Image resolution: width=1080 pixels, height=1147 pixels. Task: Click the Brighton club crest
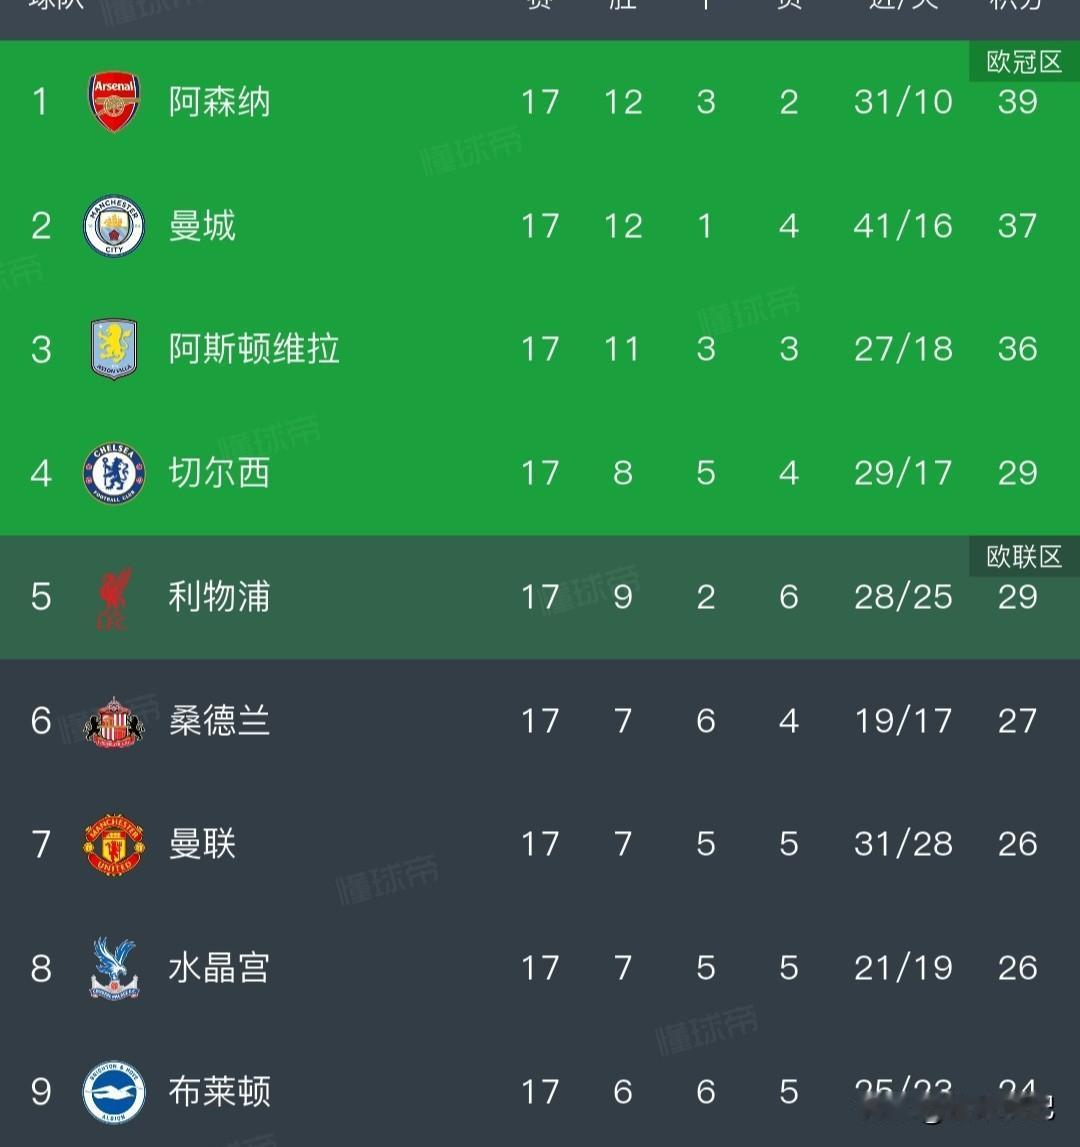[114, 1092]
